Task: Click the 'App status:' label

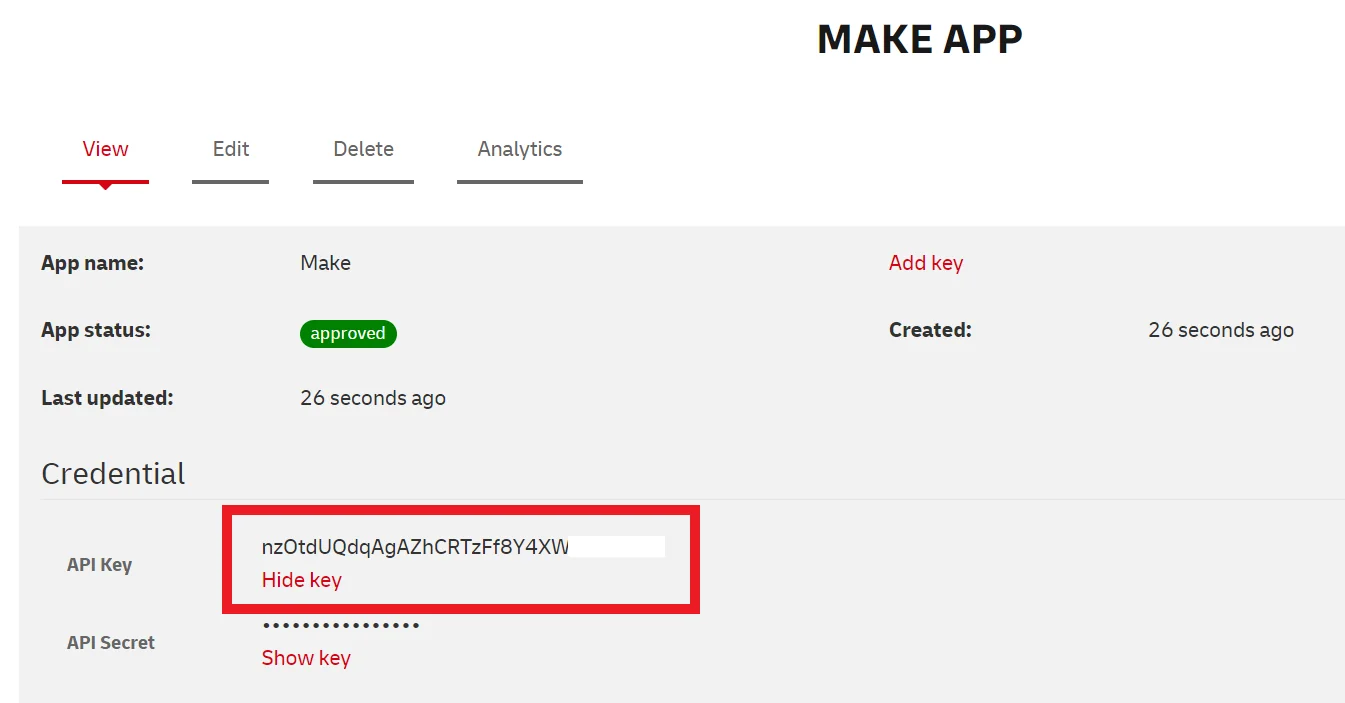Action: click(96, 330)
